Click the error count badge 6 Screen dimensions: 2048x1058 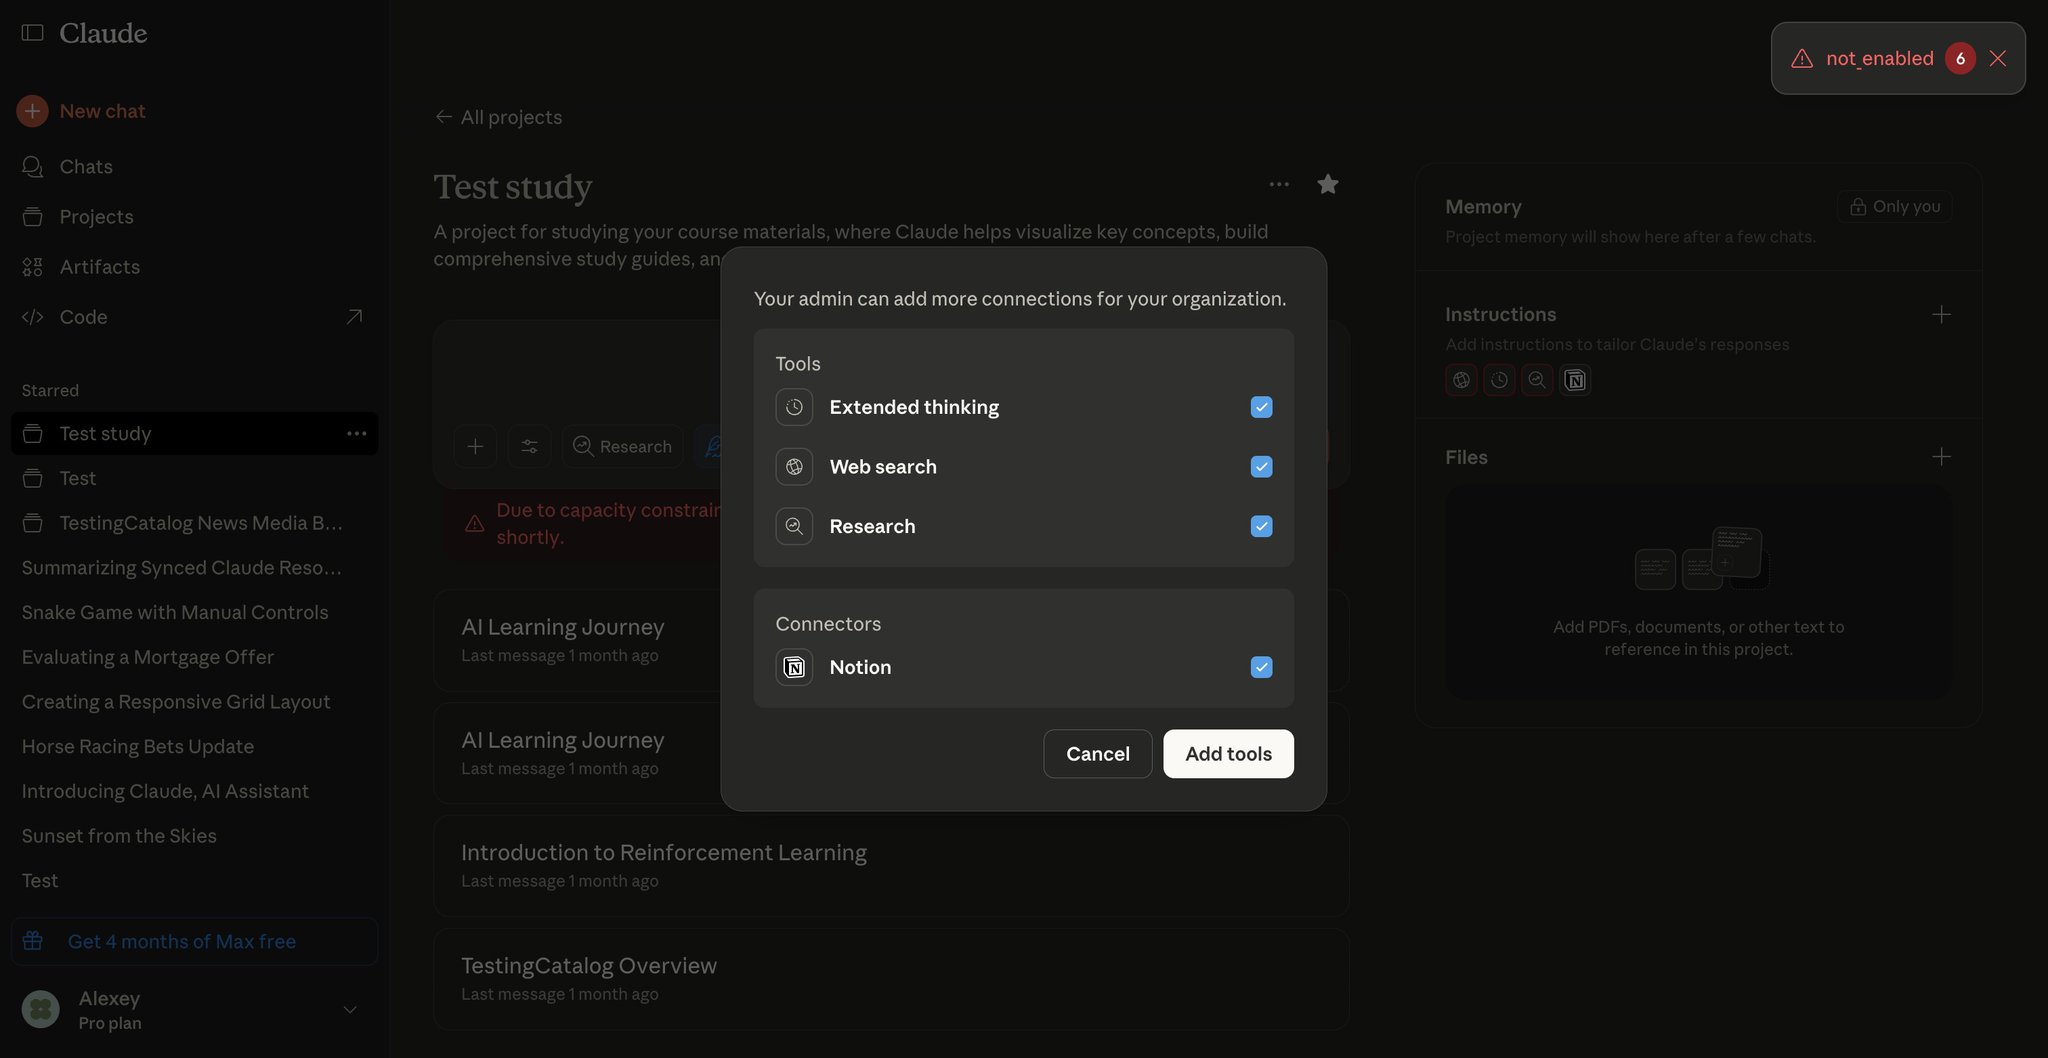(x=1960, y=58)
